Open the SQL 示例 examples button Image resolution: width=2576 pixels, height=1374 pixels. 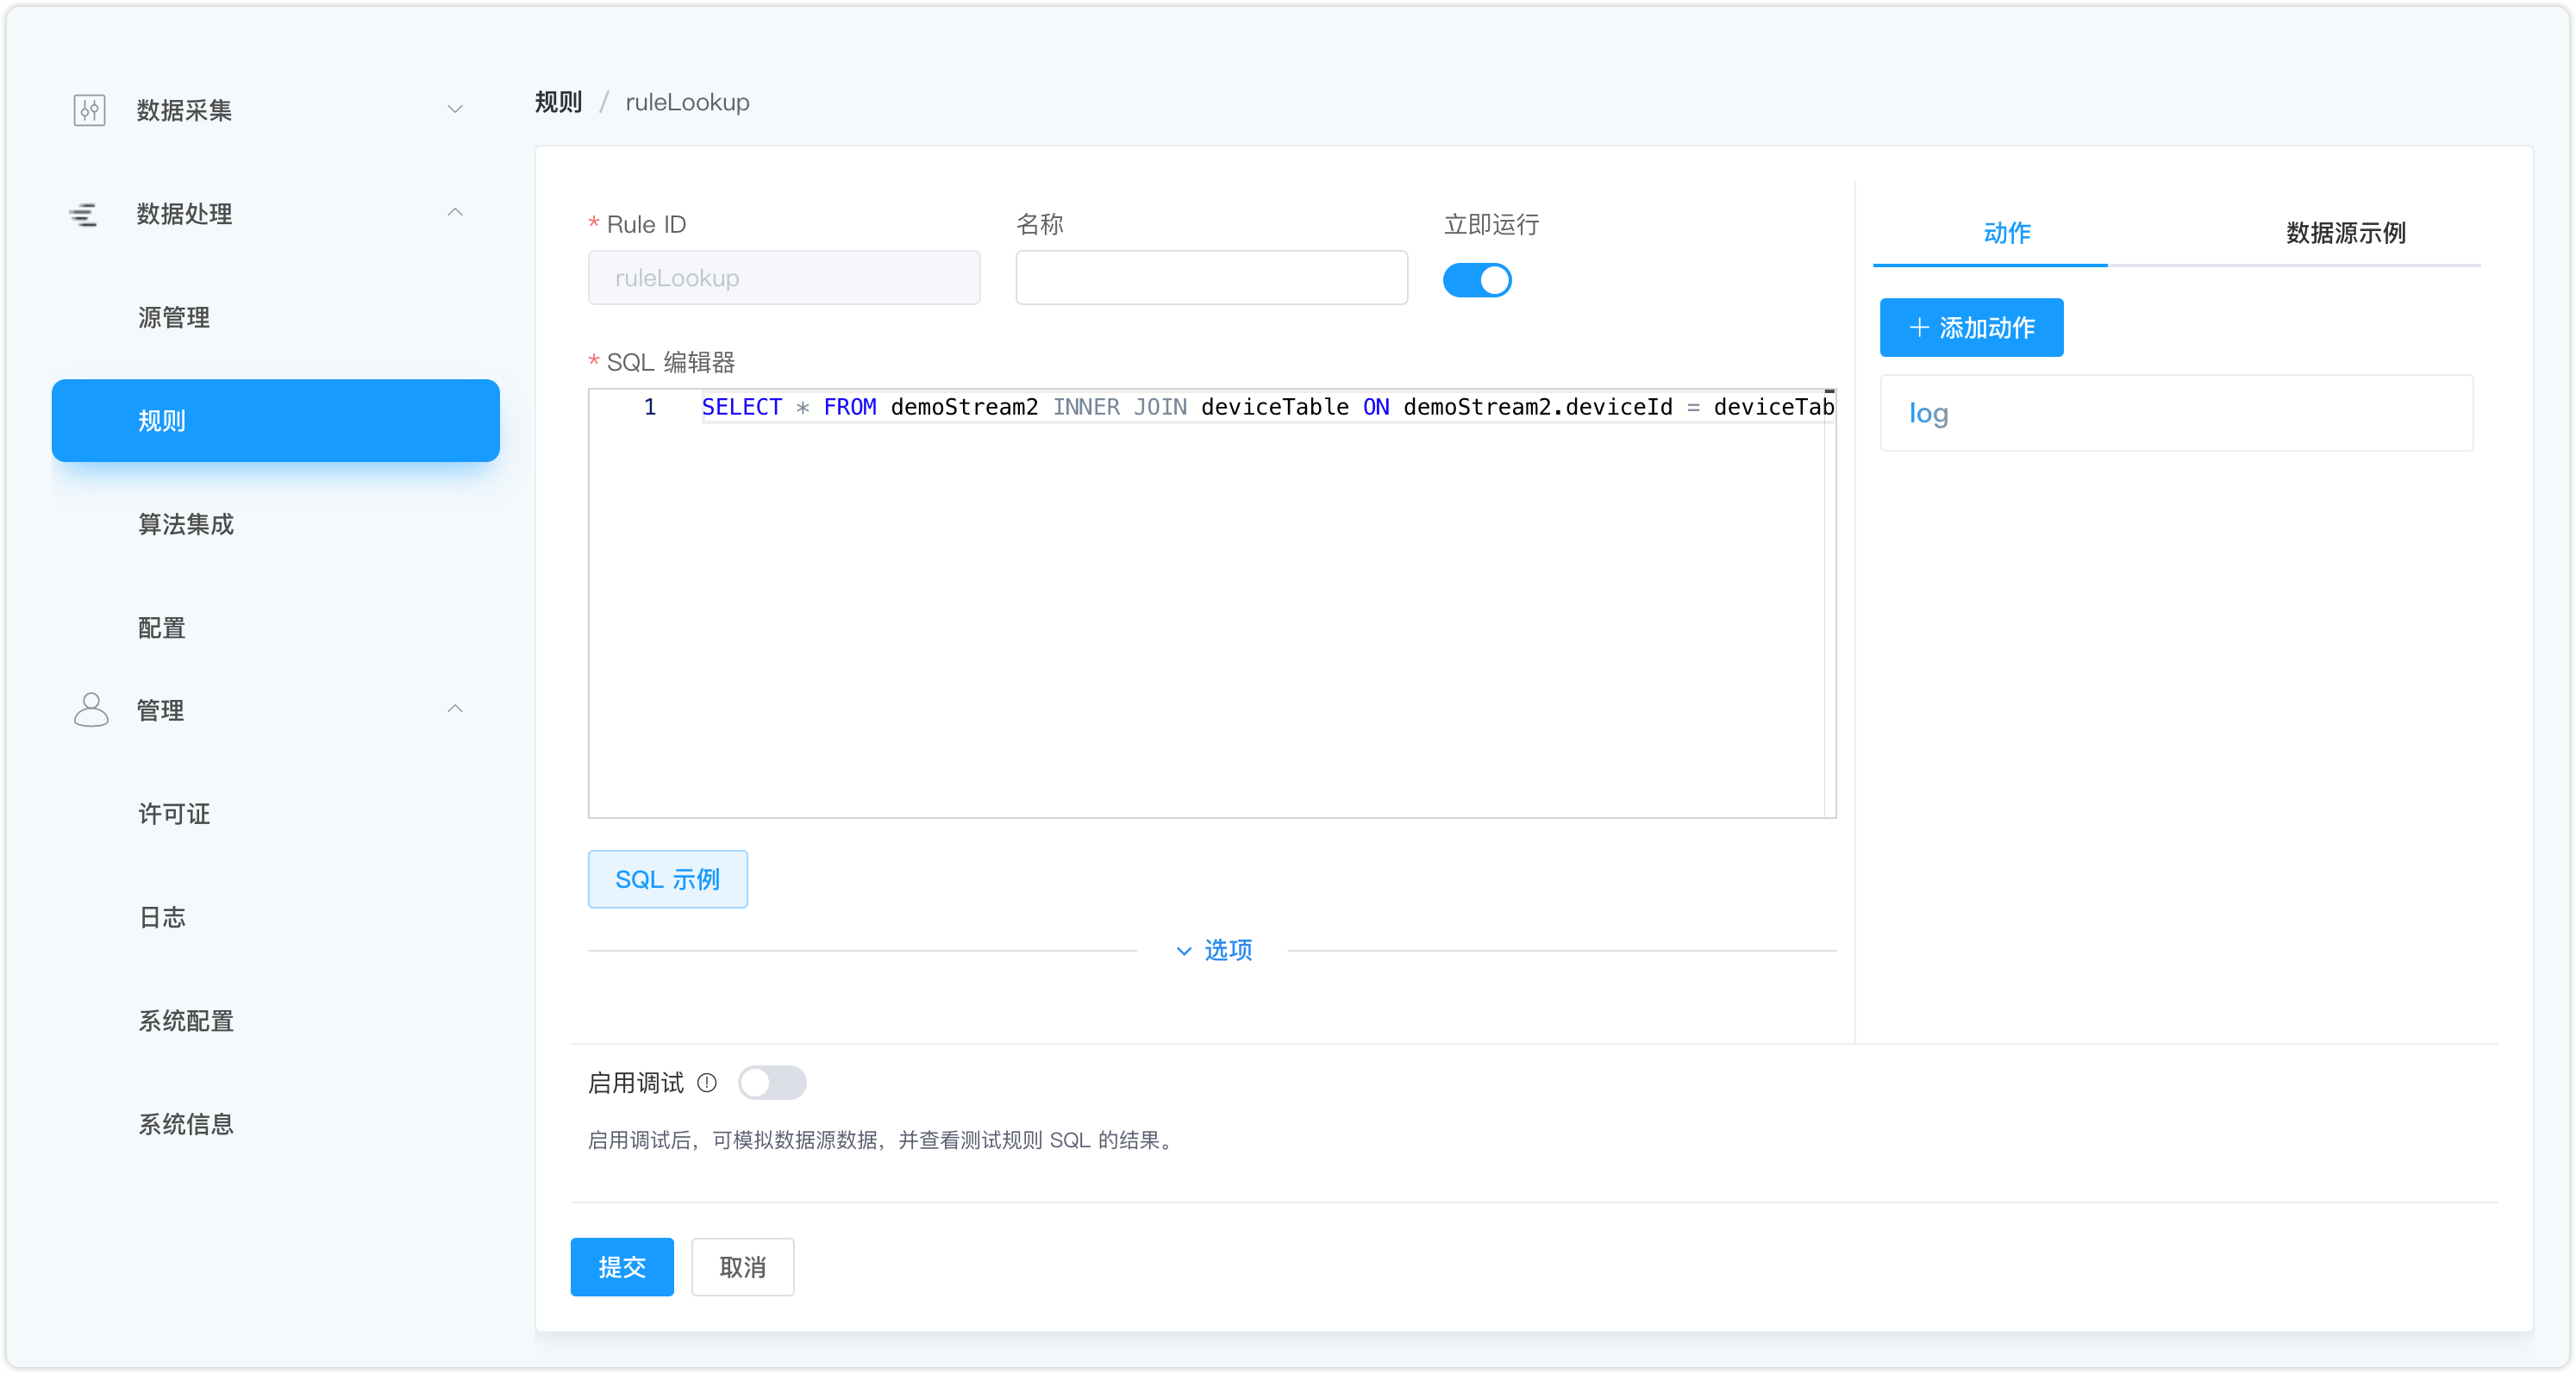click(667, 879)
